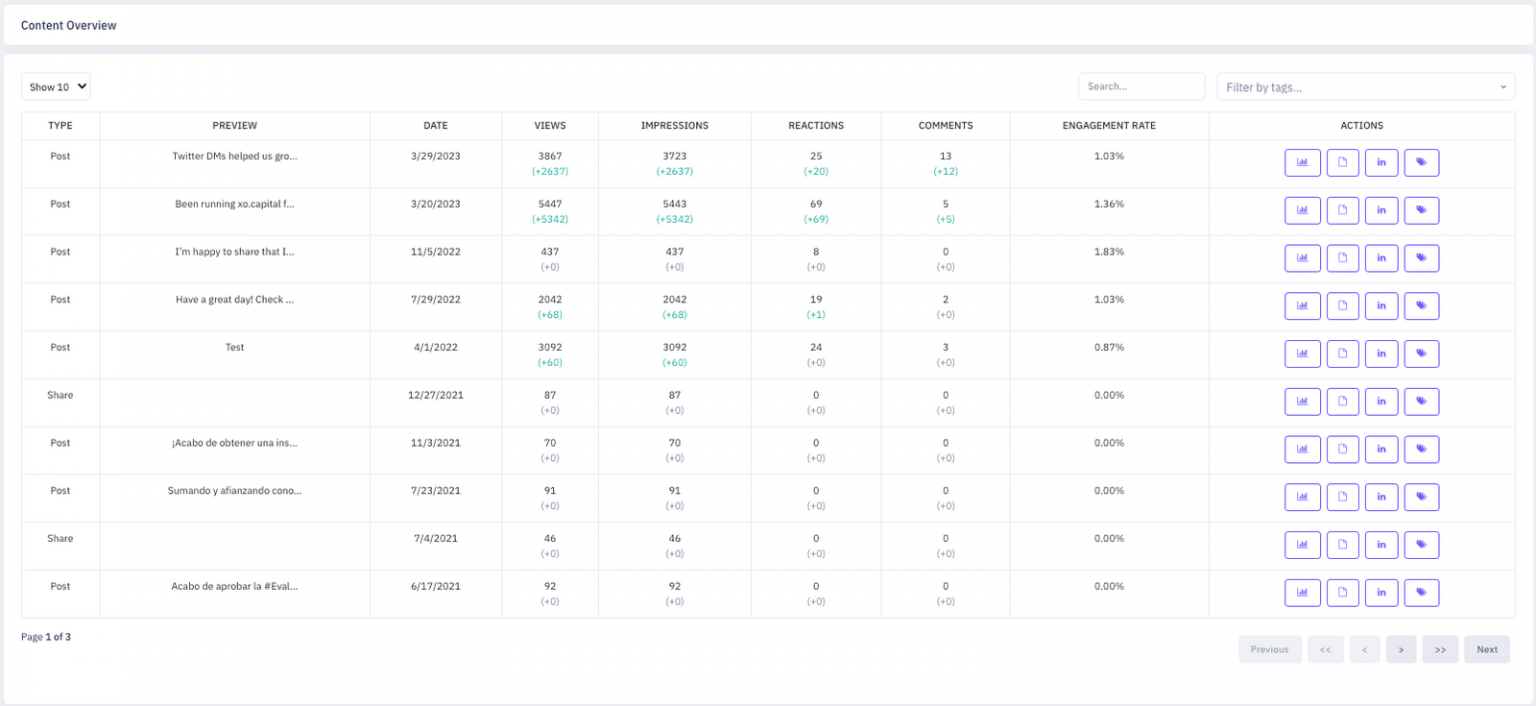The width and height of the screenshot is (1536, 706).
Task: Open chart icon for the 'Test' post
Action: click(1302, 354)
